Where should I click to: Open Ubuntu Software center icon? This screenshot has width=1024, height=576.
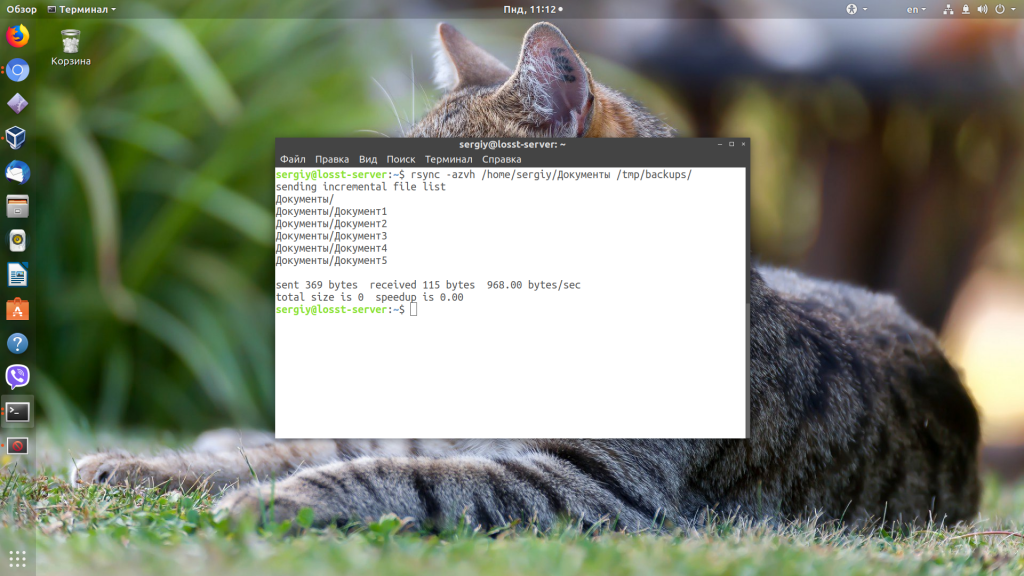pos(17,309)
